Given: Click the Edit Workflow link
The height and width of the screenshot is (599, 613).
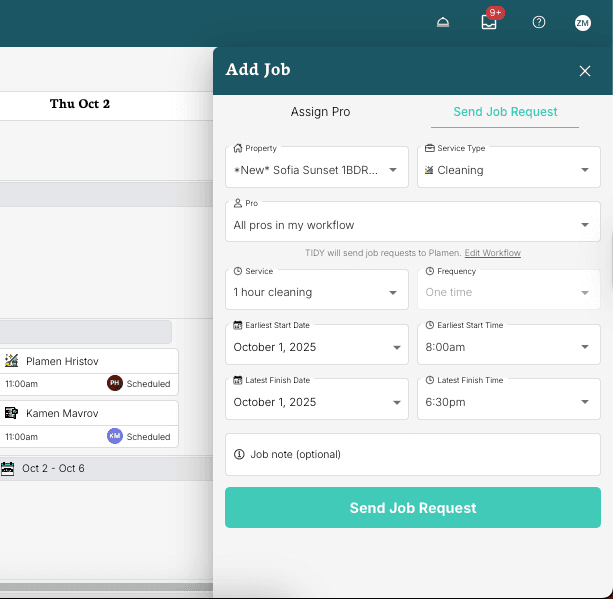Looking at the screenshot, I should pos(492,253).
